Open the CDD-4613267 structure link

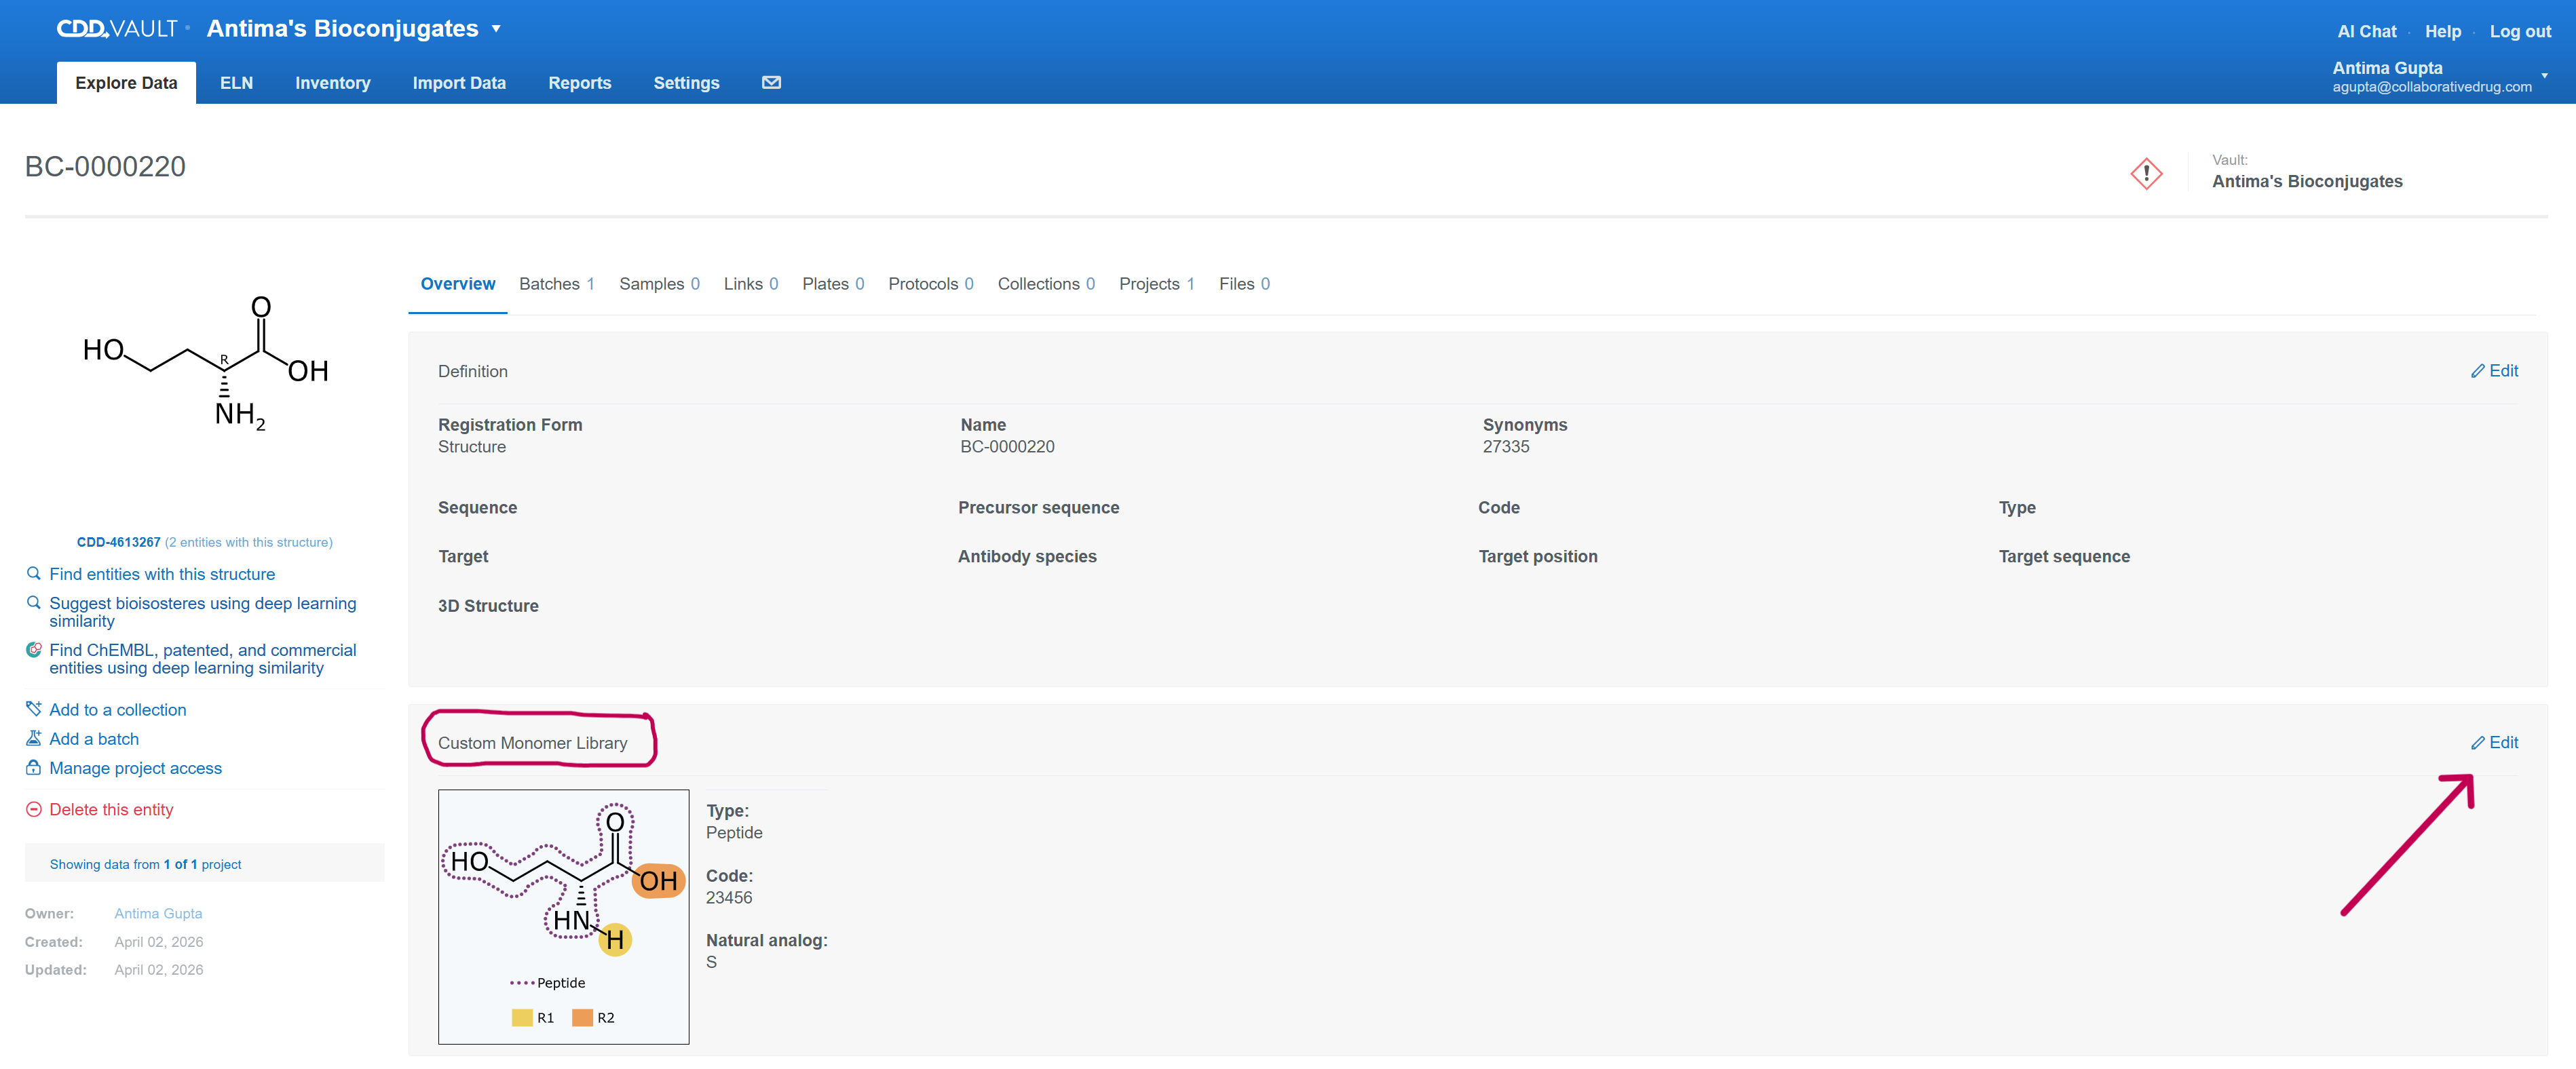118,542
